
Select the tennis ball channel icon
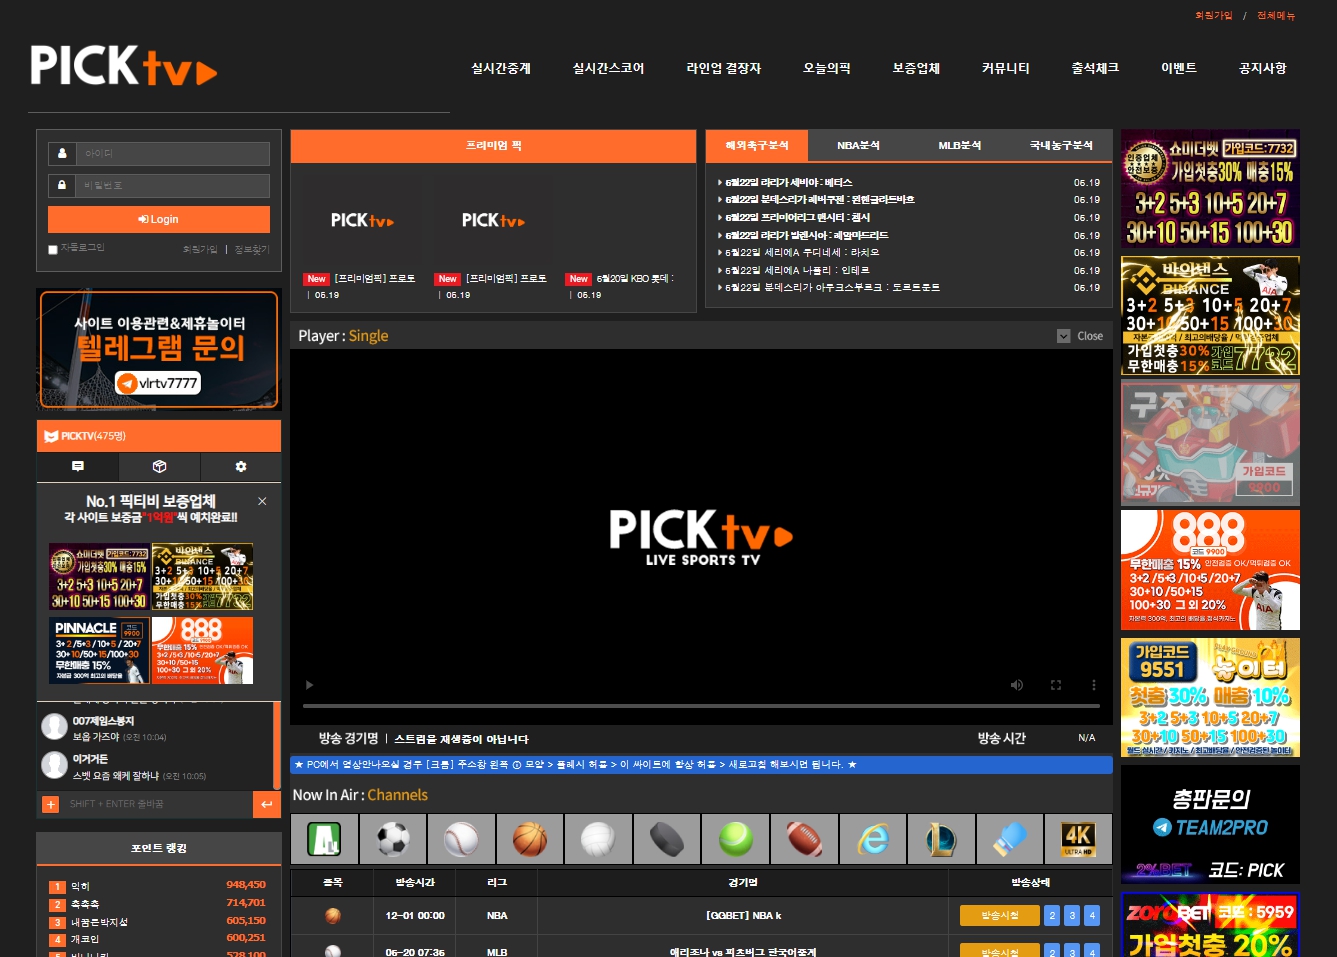(735, 839)
